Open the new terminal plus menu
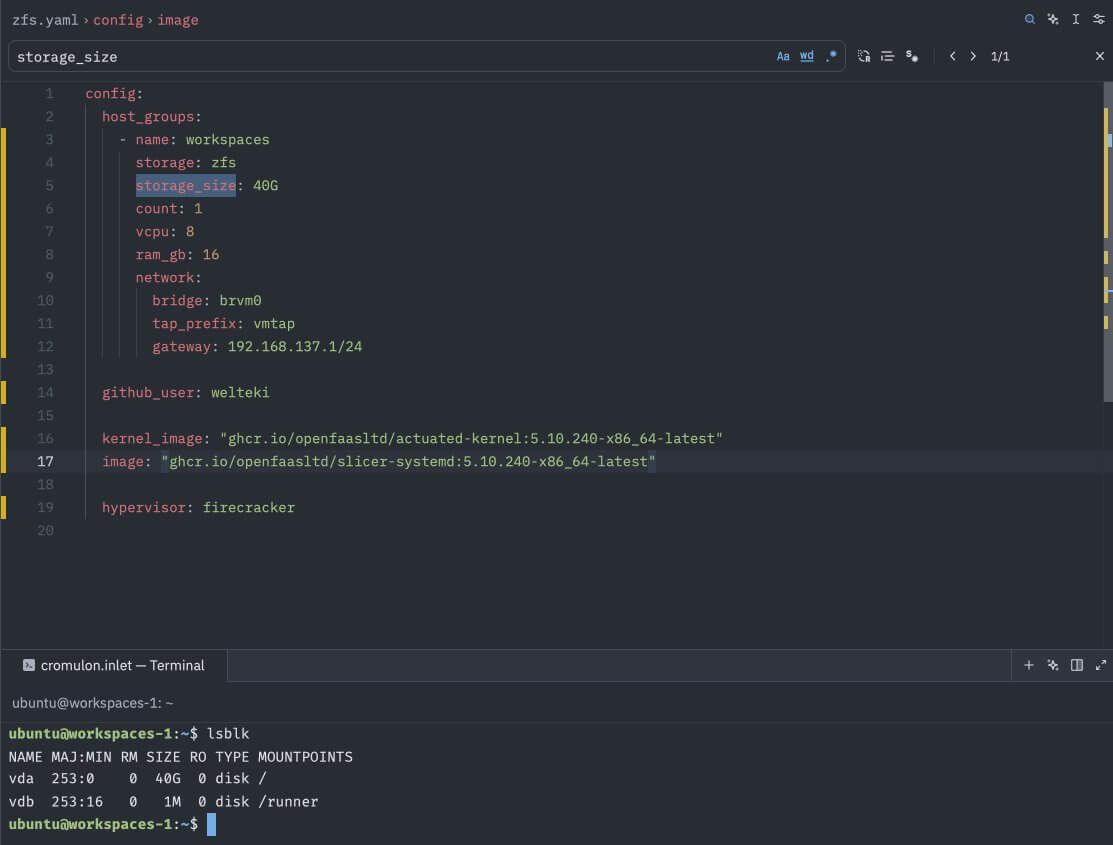 coord(1028,665)
